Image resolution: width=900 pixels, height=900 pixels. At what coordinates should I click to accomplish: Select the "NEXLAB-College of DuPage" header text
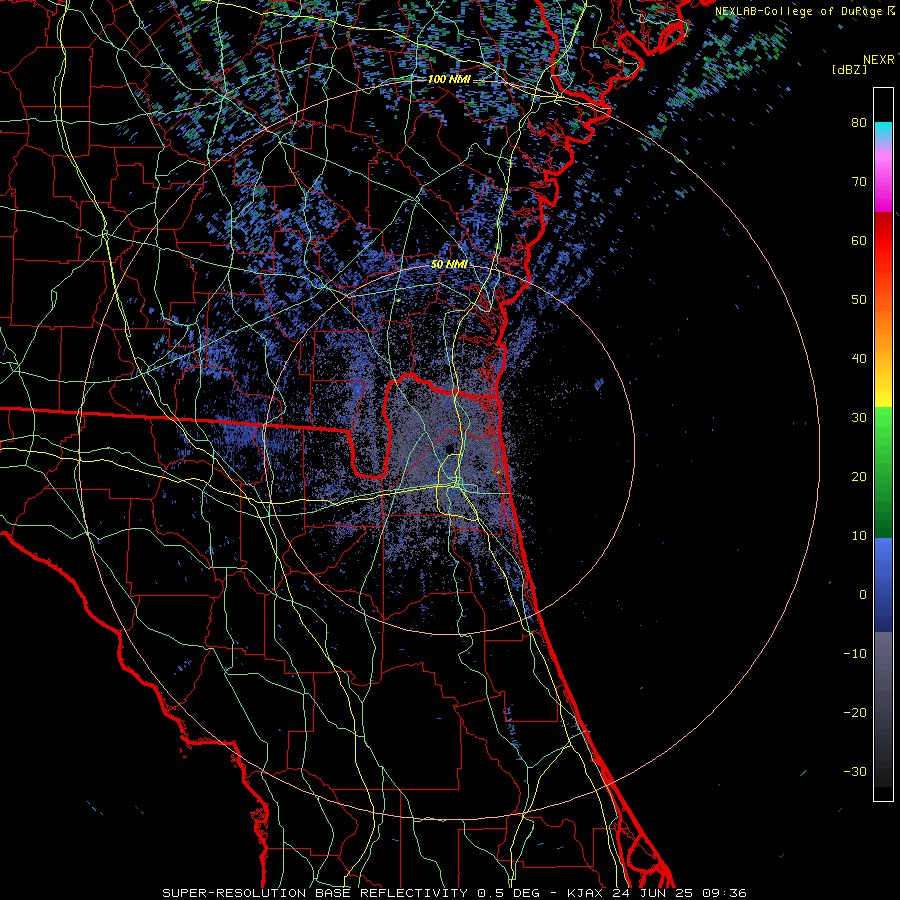(800, 11)
